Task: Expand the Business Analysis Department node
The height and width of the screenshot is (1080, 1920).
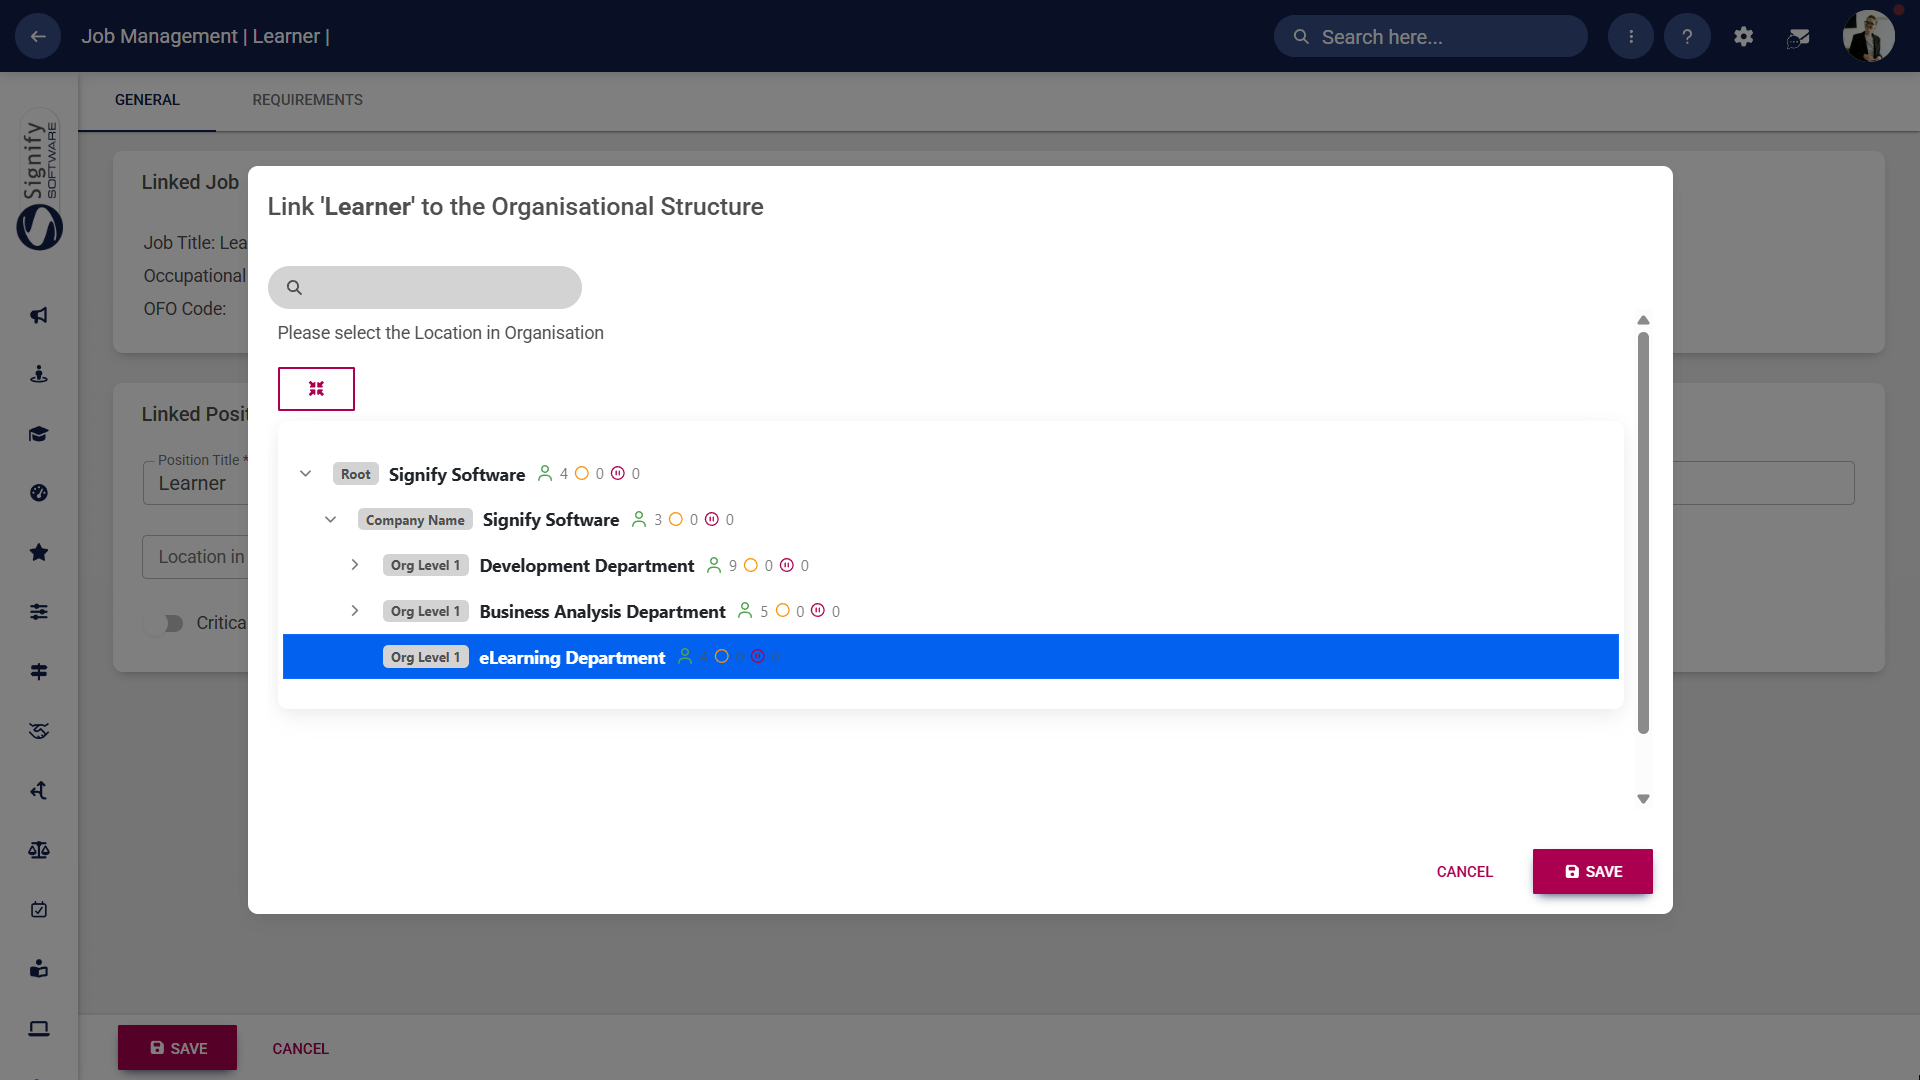Action: [x=355, y=611]
